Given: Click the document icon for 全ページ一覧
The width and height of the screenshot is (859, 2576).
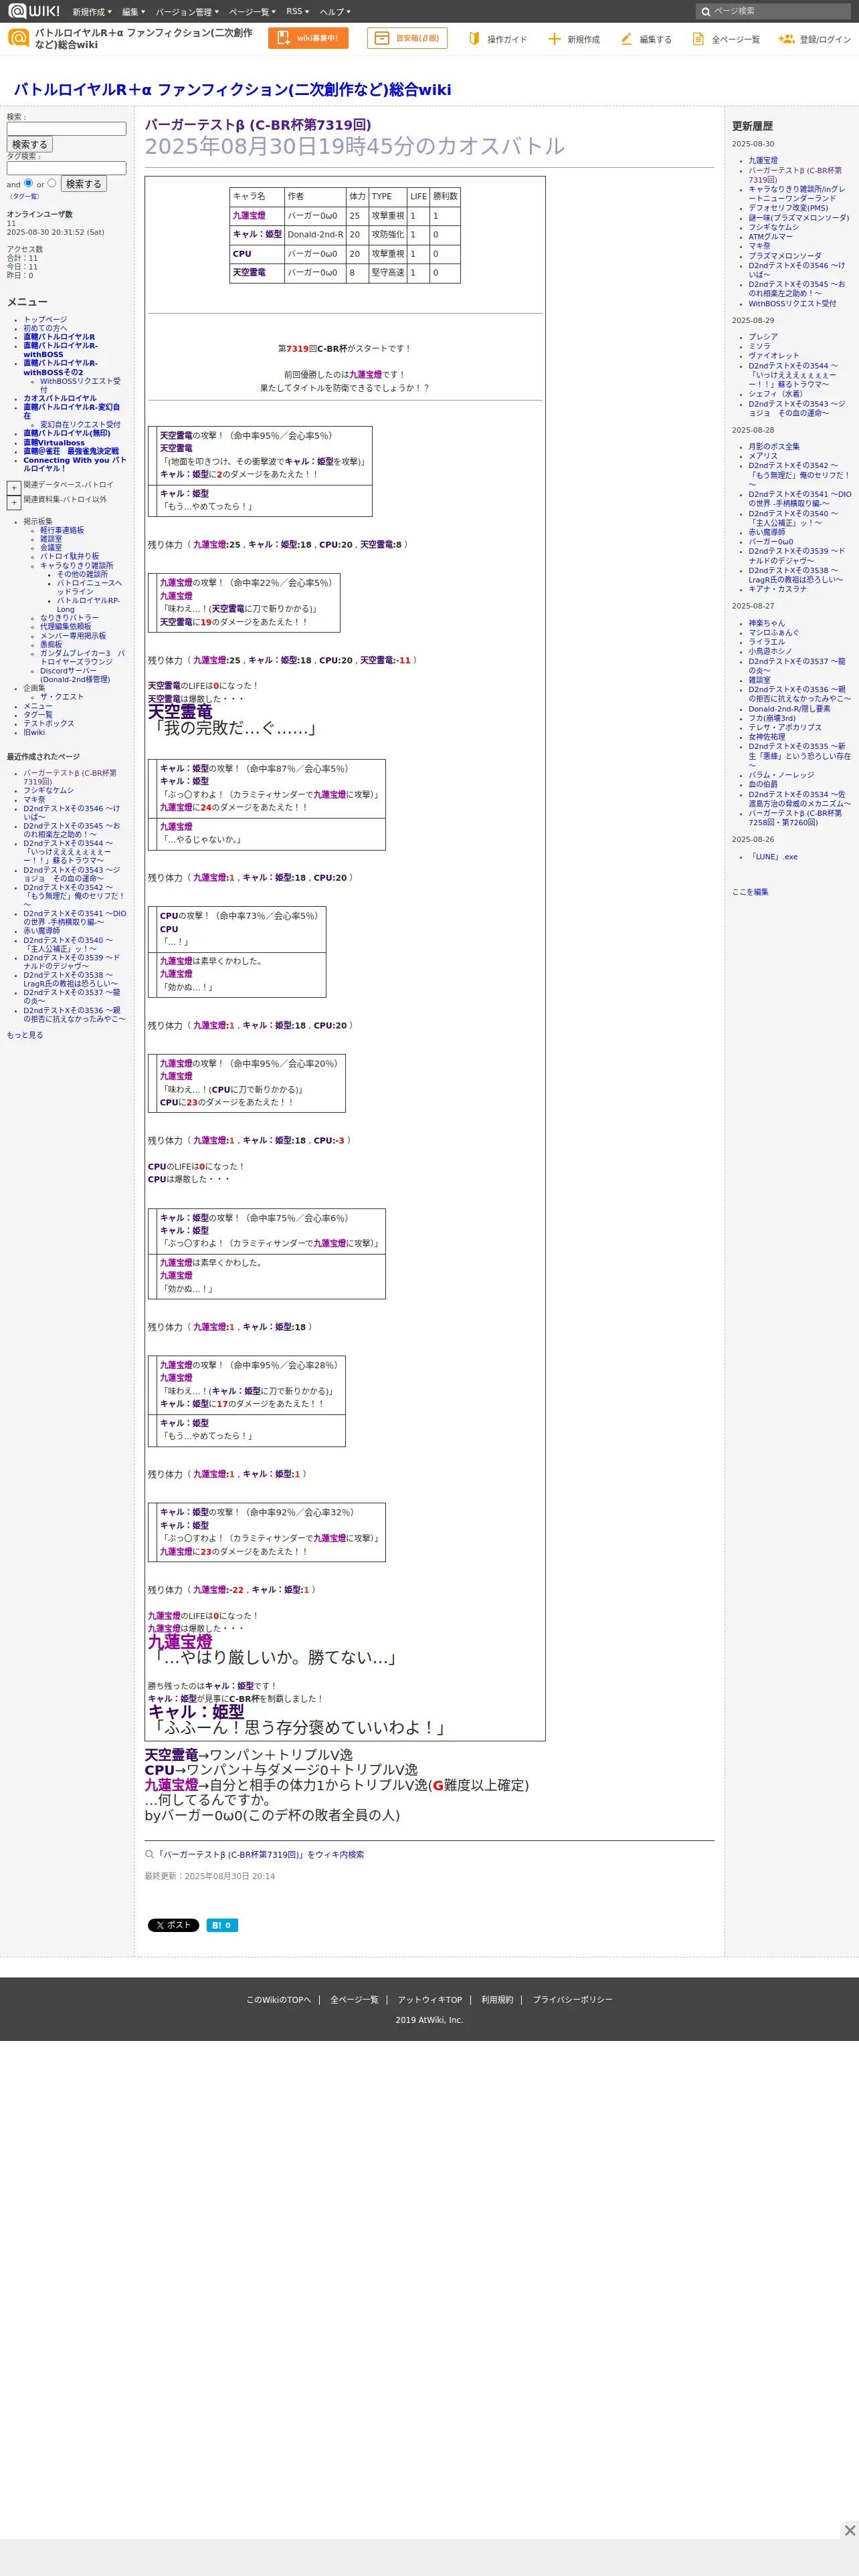Looking at the screenshot, I should [698, 39].
